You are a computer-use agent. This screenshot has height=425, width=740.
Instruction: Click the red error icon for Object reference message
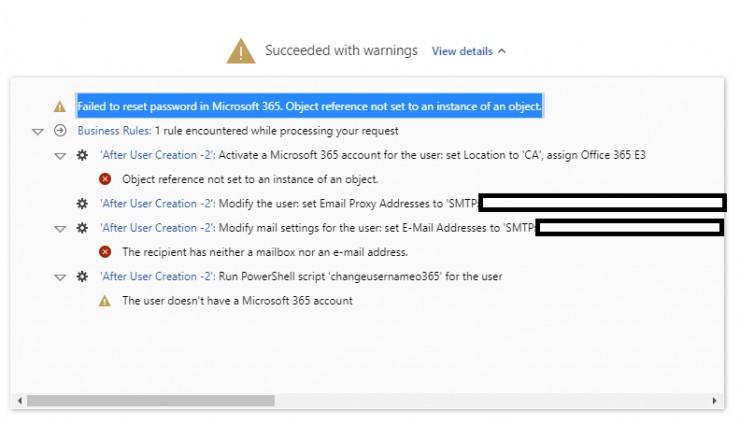pyautogui.click(x=105, y=180)
